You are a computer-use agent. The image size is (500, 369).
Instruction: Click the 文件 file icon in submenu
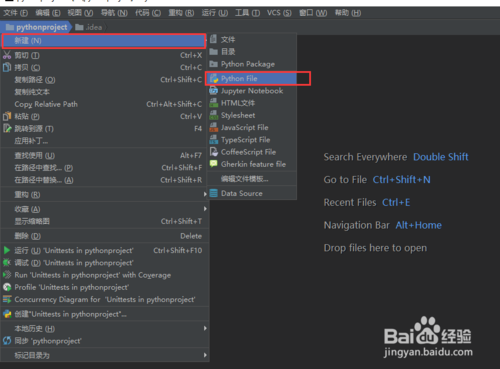(213, 39)
